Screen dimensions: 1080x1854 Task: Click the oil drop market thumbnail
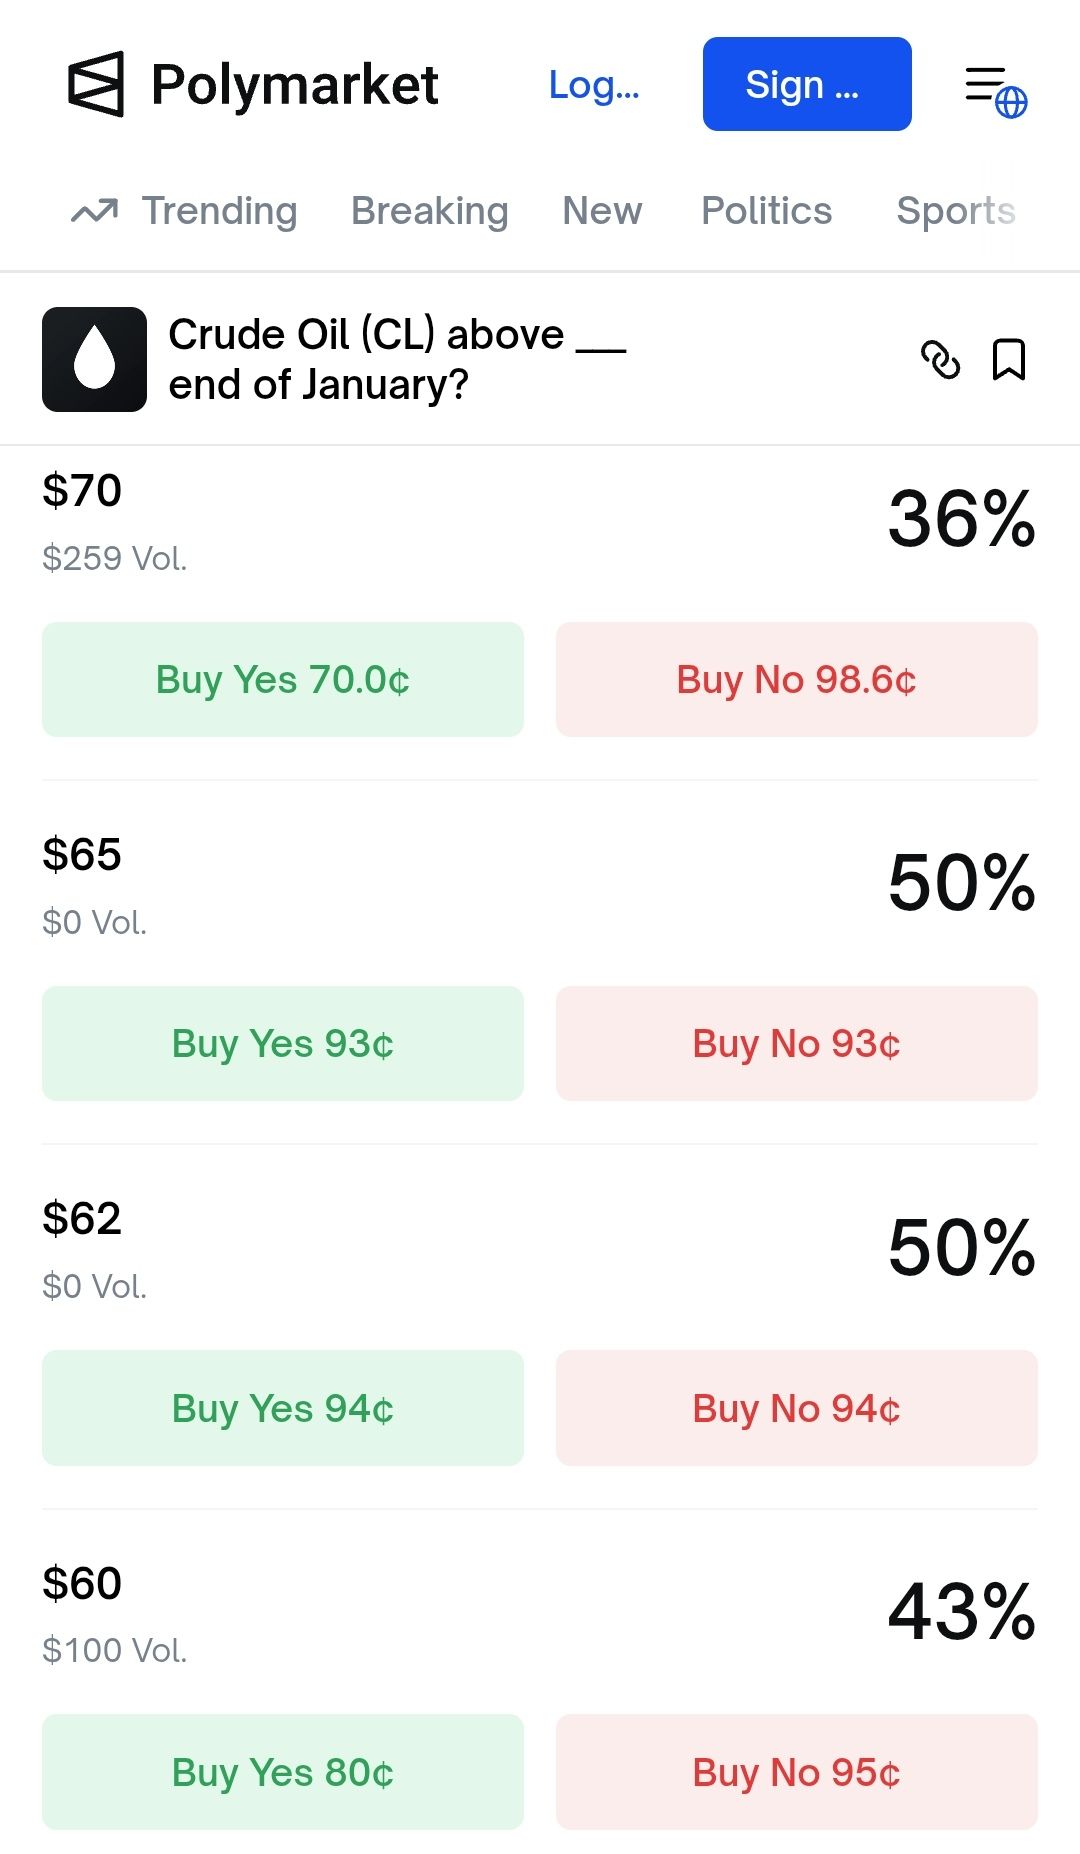94,360
